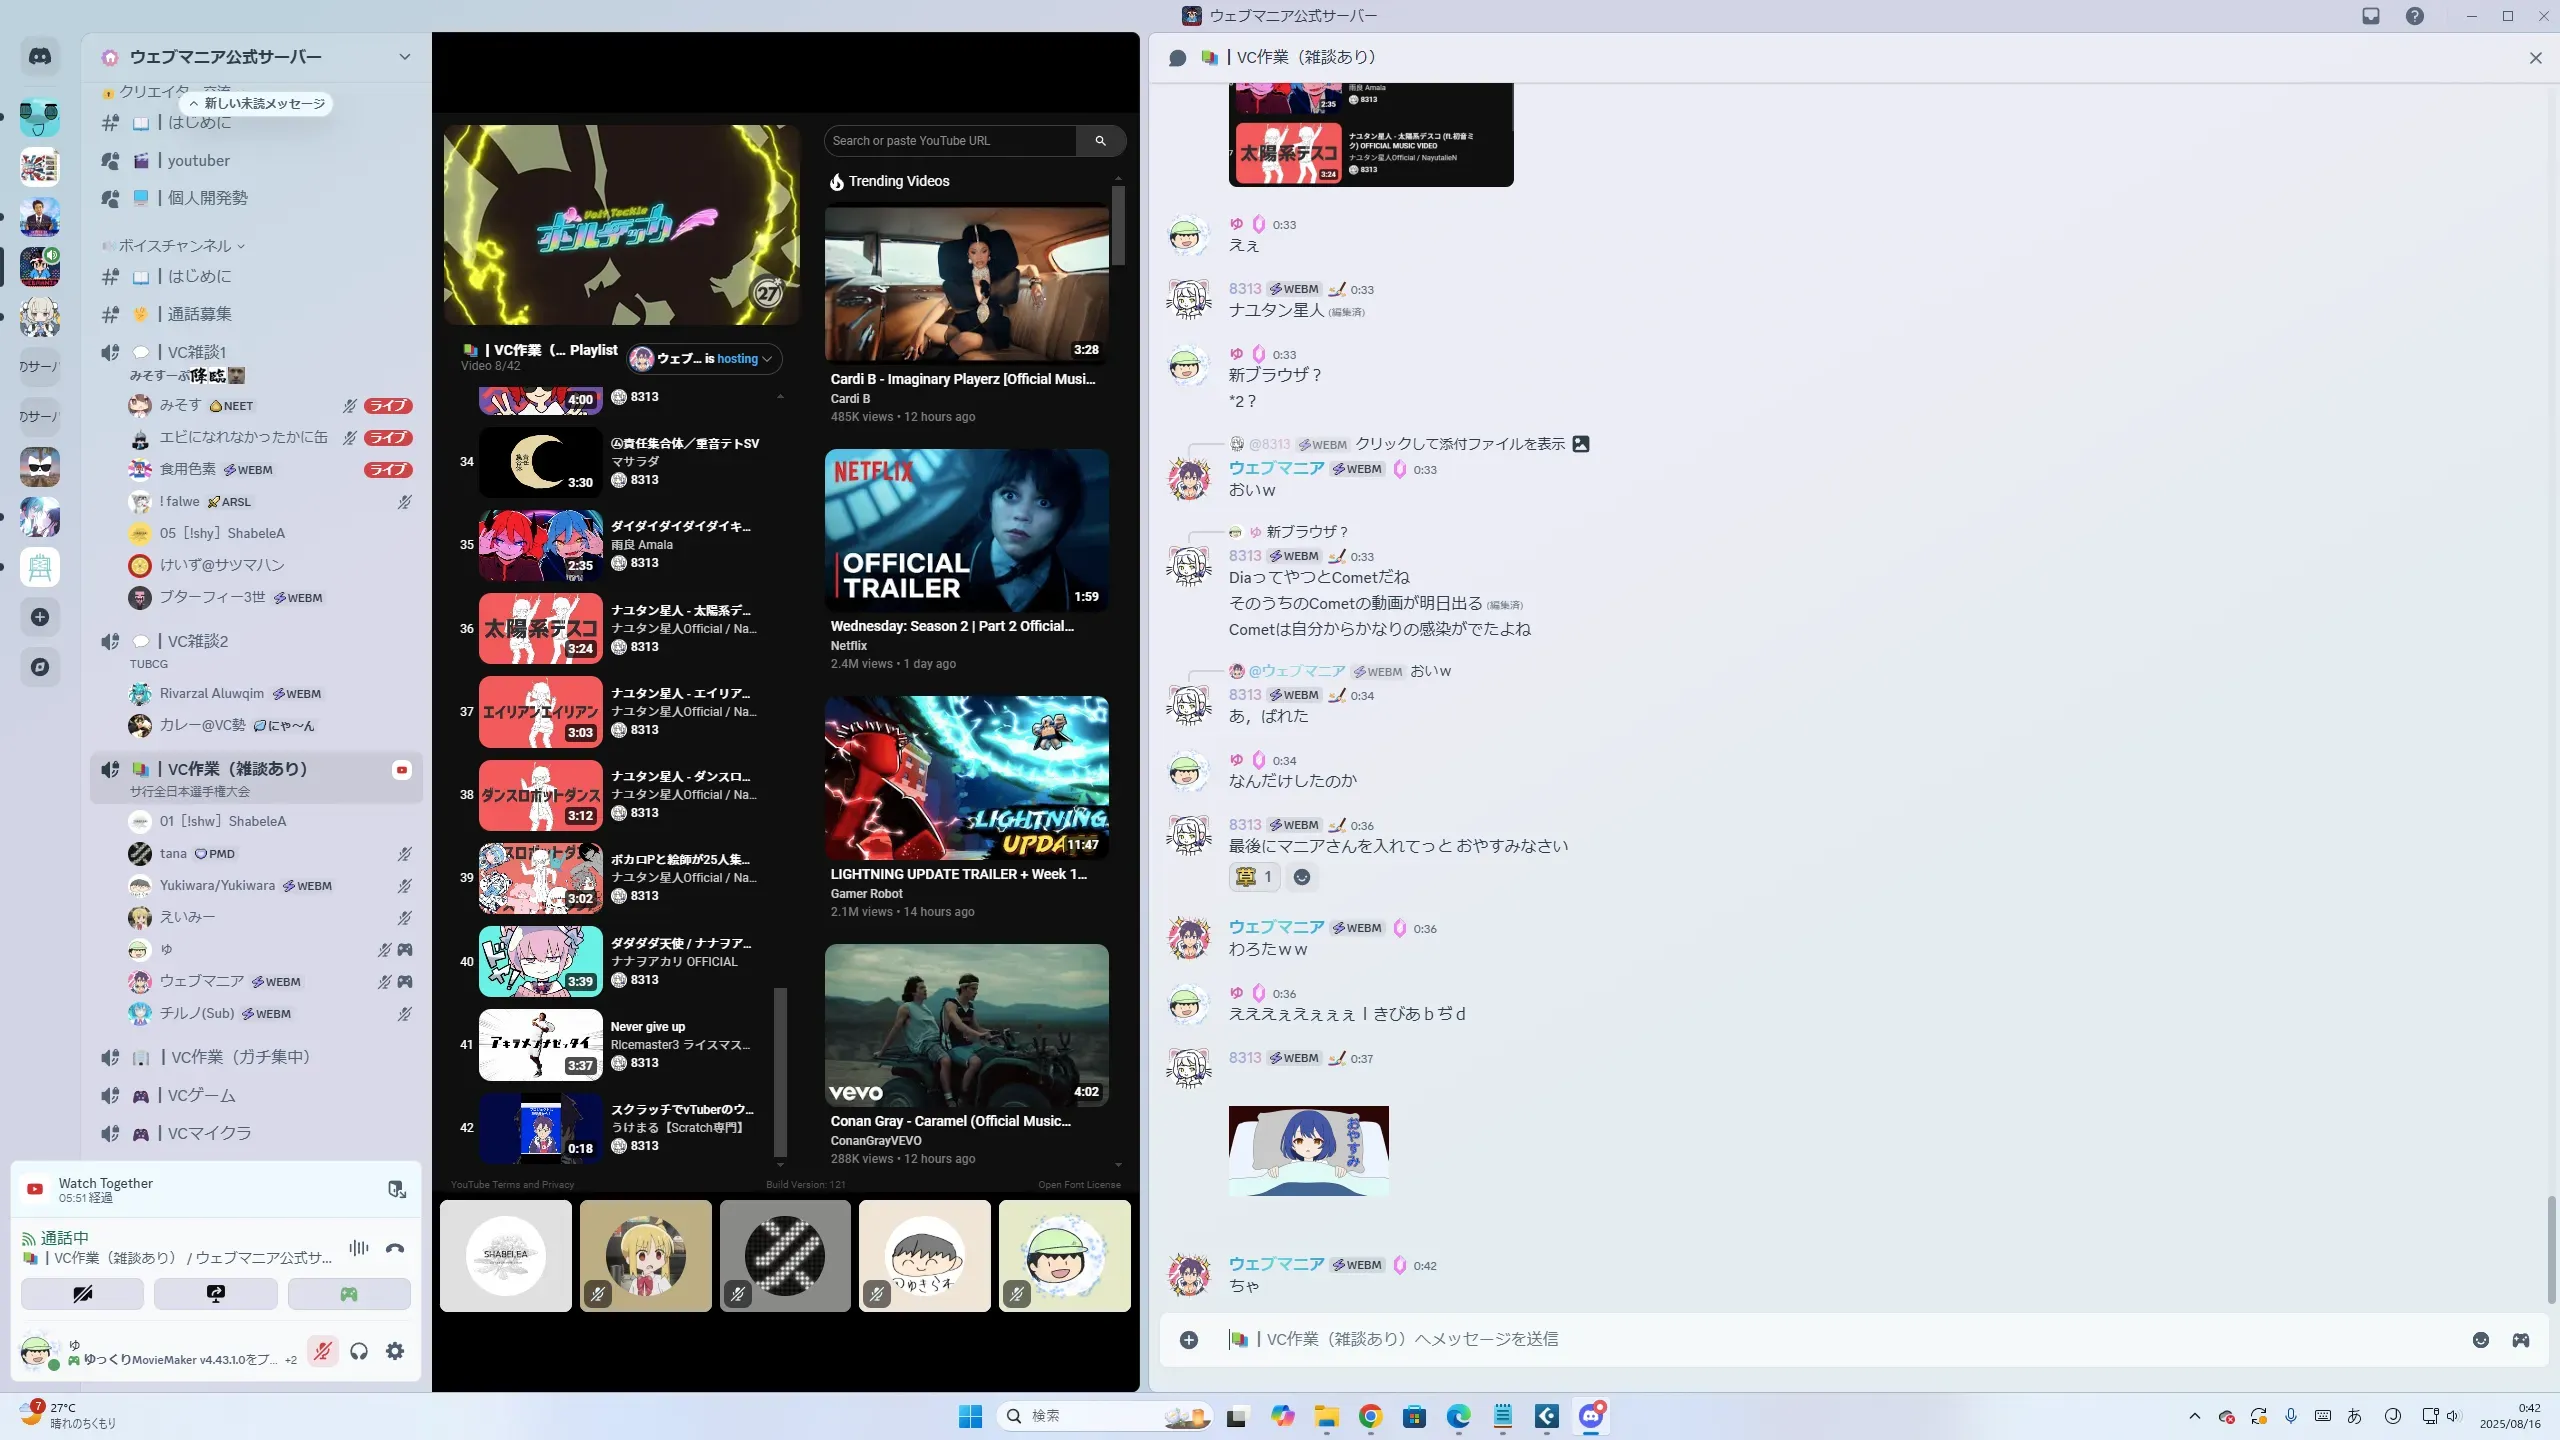This screenshot has height=1440, width=2560.
Task: Click the YouTube search magnifier button
Action: click(1100, 141)
